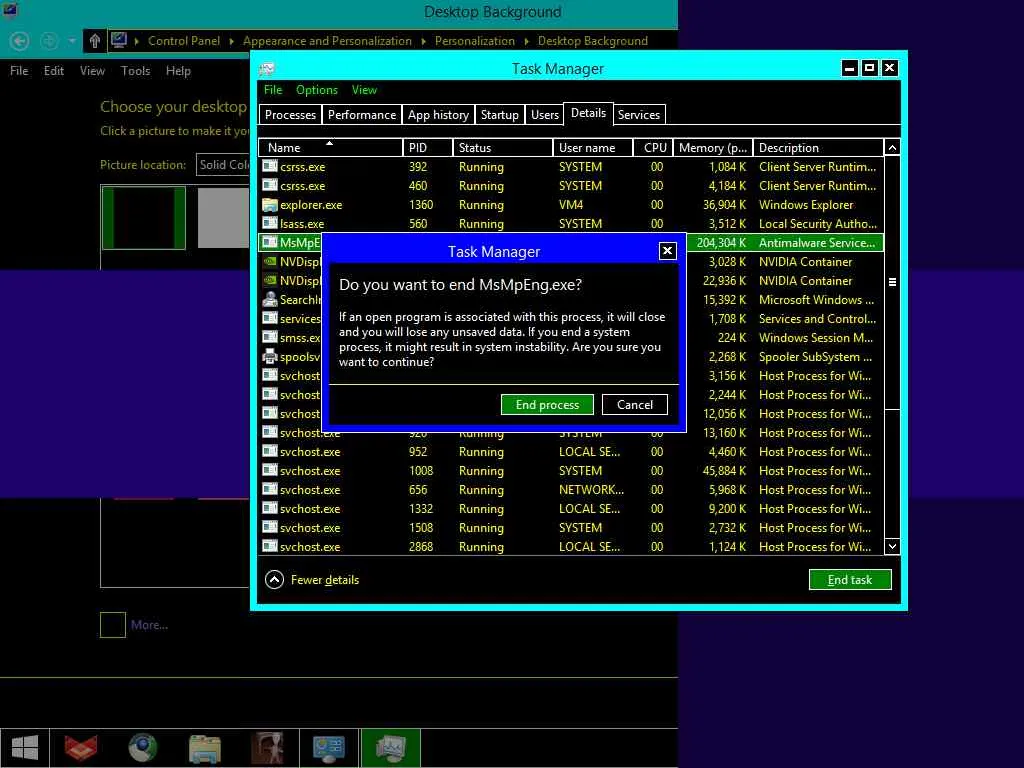The image size is (1024, 768).
Task: Open the Control Panel taskbar icon
Action: coord(328,748)
